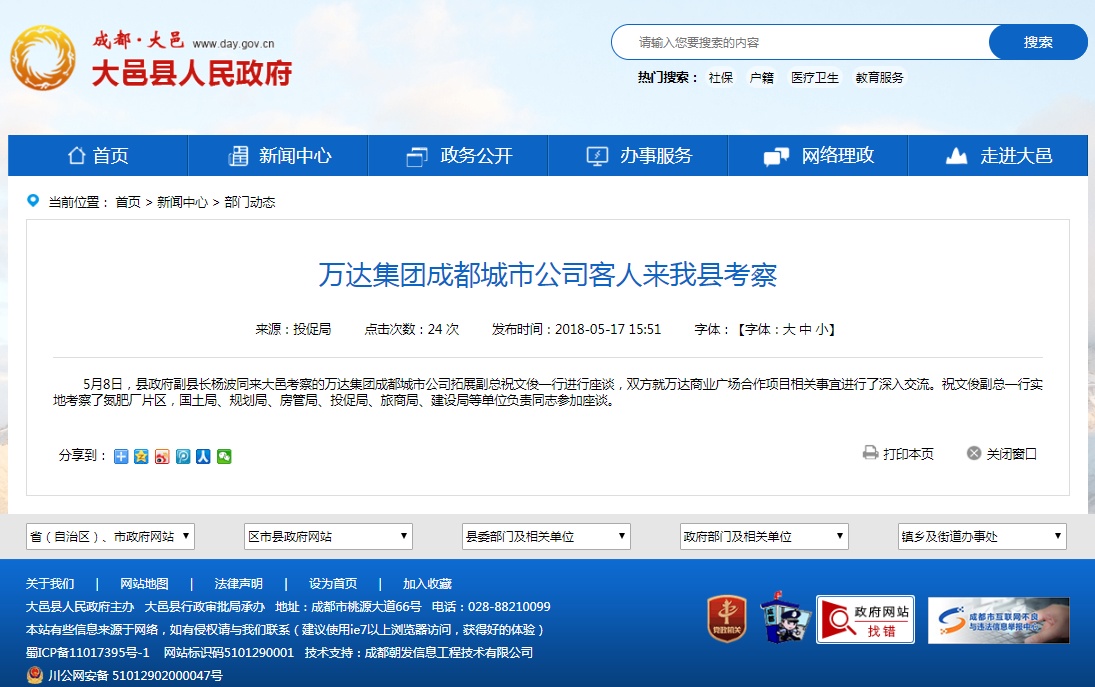This screenshot has height=687, width=1095.
Task: Select the hot search term 社保
Action: [721, 77]
